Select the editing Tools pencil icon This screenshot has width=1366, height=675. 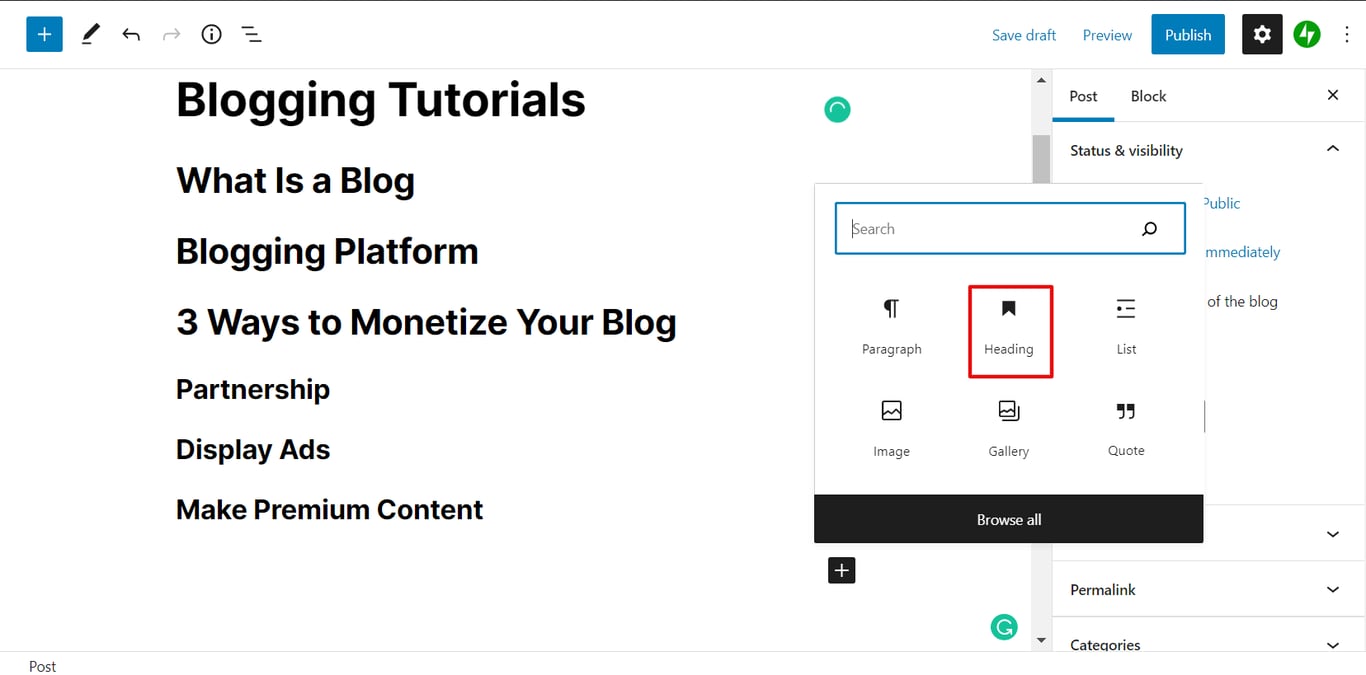[90, 34]
